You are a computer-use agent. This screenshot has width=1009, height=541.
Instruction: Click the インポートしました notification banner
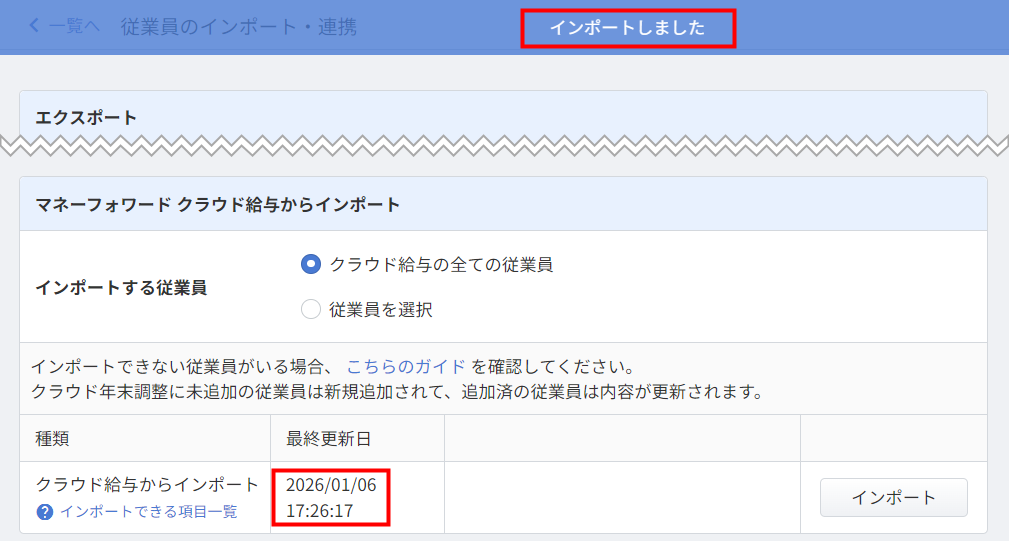pyautogui.click(x=628, y=28)
